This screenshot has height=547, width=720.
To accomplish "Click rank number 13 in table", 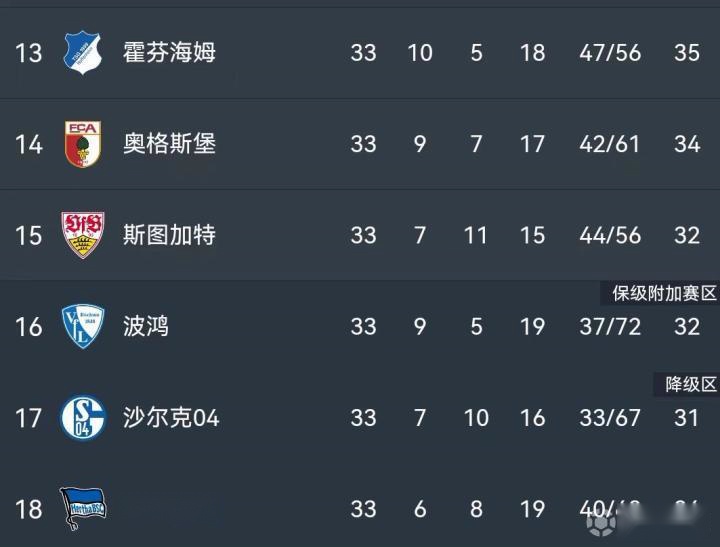I will (x=29, y=52).
